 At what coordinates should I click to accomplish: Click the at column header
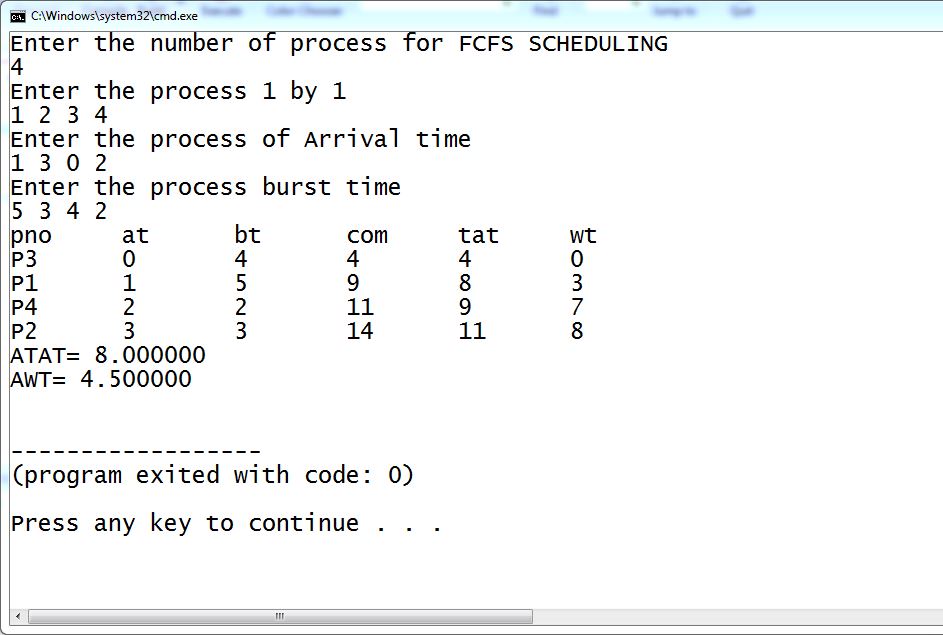135,235
